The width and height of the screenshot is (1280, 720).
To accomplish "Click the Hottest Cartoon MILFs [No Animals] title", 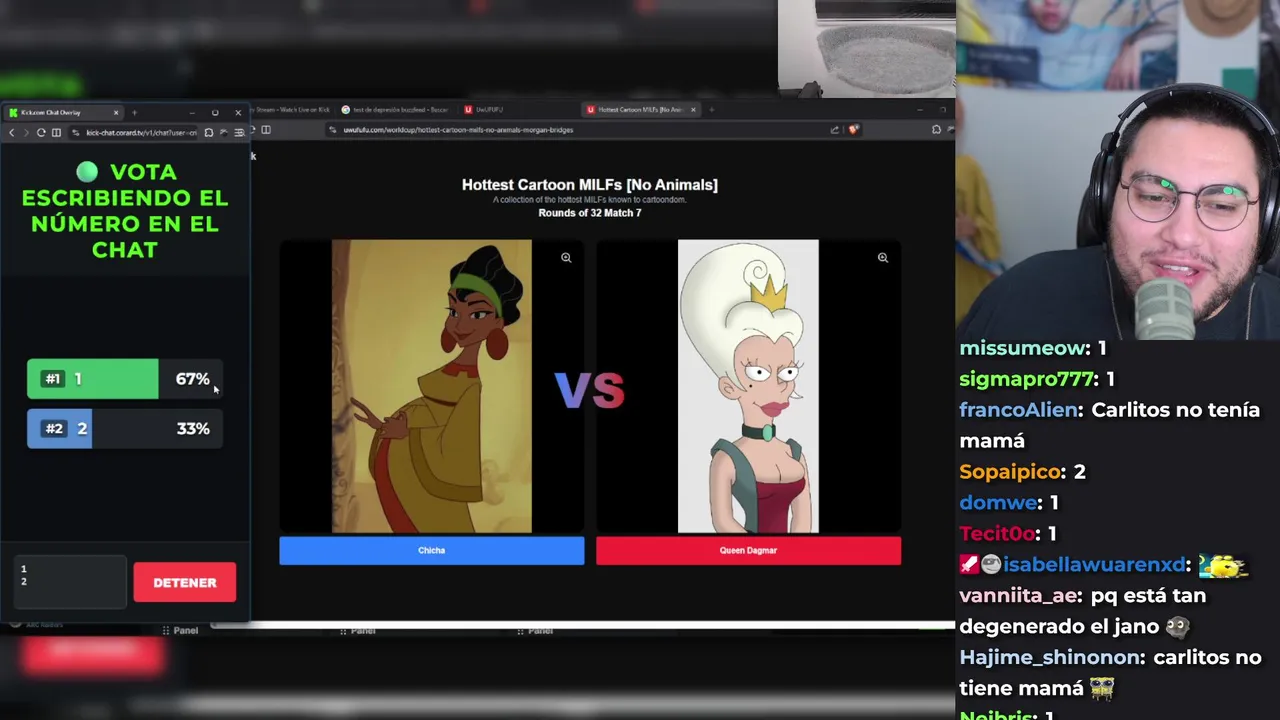I will pyautogui.click(x=590, y=184).
